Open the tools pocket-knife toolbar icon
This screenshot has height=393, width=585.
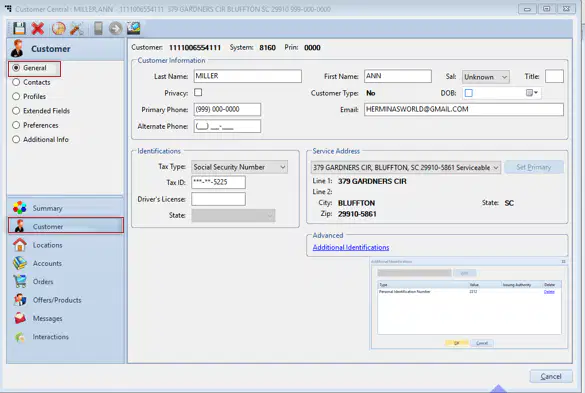(x=77, y=28)
